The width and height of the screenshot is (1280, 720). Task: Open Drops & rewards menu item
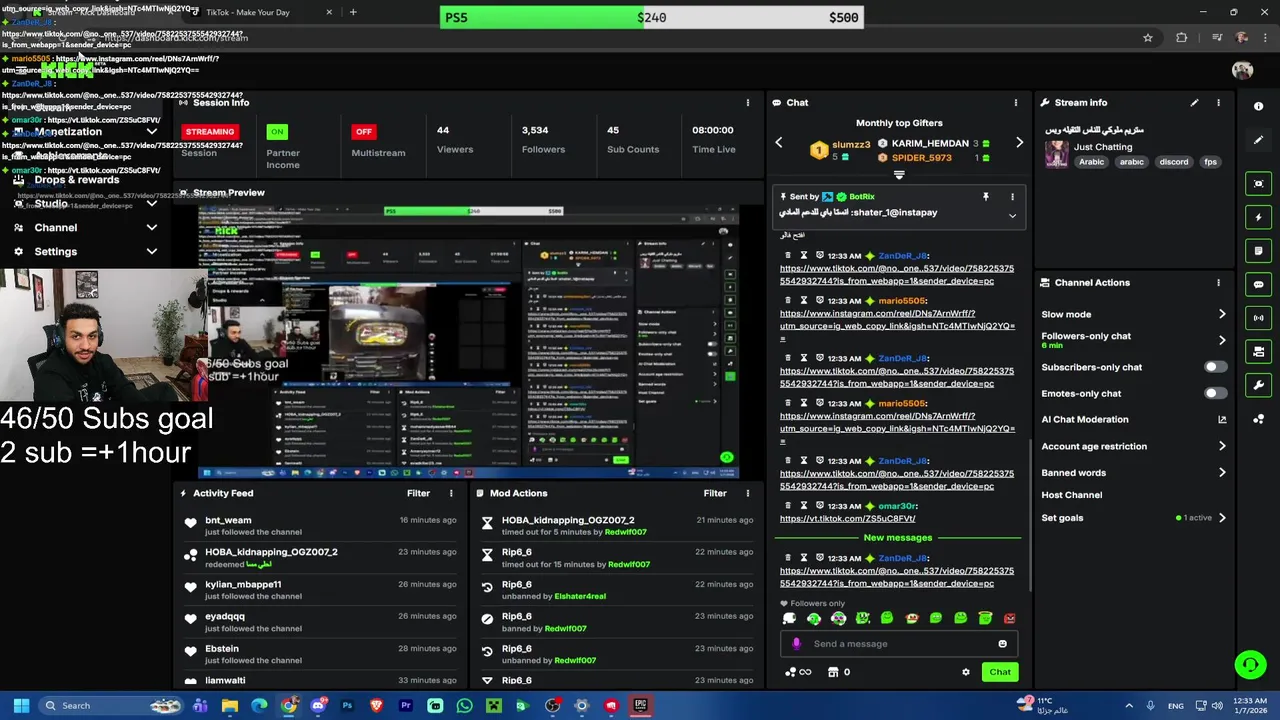pos(77,180)
